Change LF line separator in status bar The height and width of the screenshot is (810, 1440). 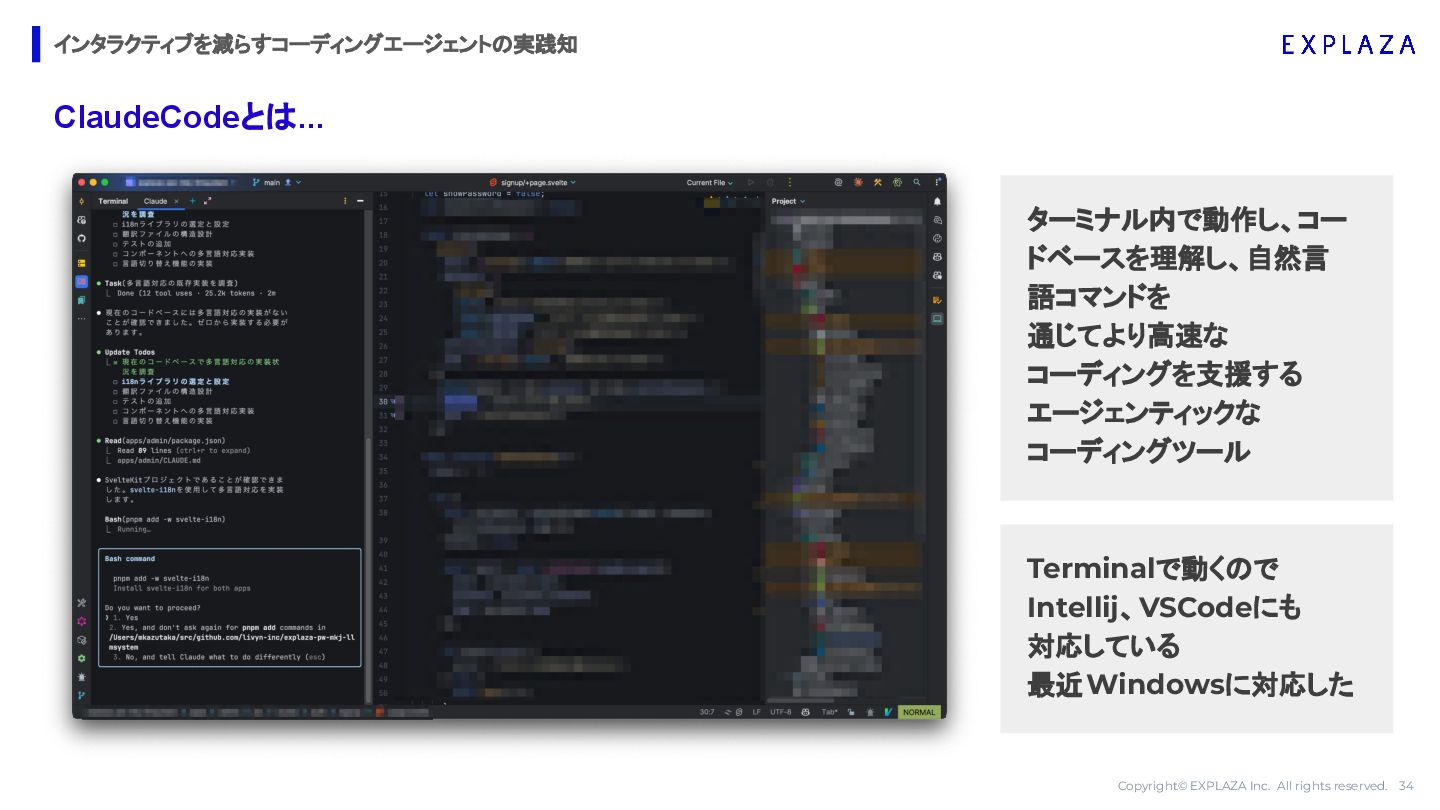(x=756, y=712)
